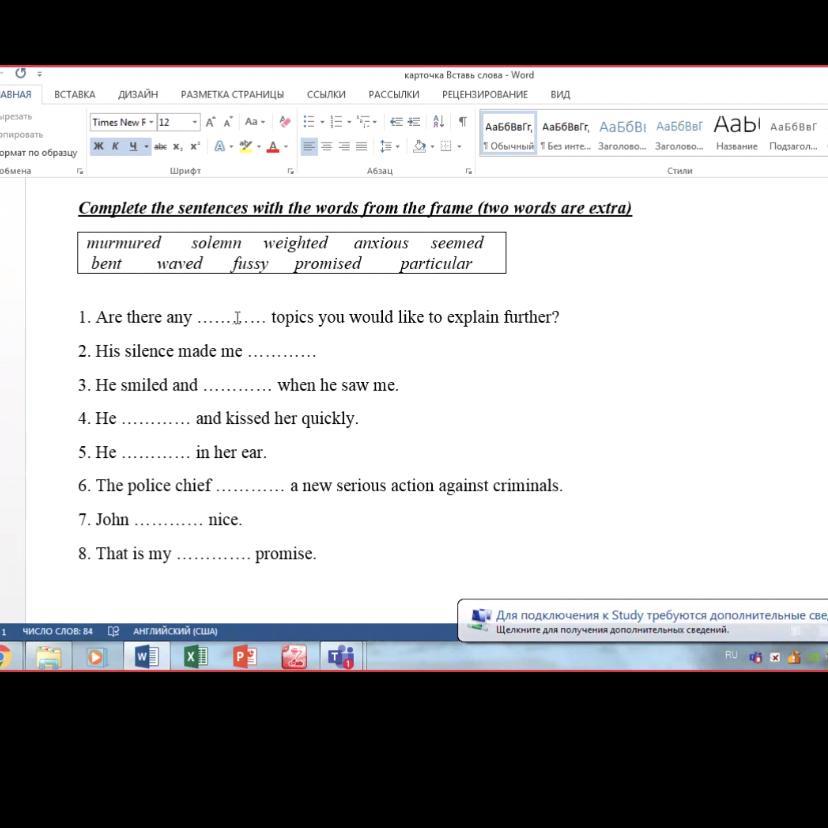This screenshot has width=828, height=828.
Task: Open the РАССЫЛКИ tab
Action: click(394, 95)
